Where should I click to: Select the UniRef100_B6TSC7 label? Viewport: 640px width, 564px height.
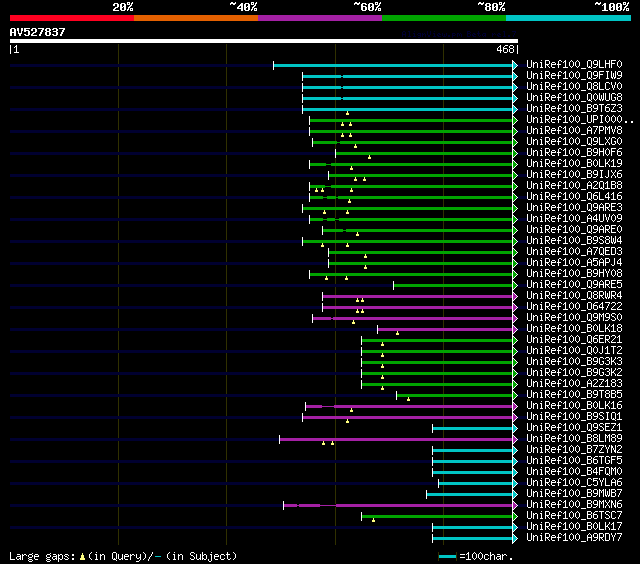(574, 516)
